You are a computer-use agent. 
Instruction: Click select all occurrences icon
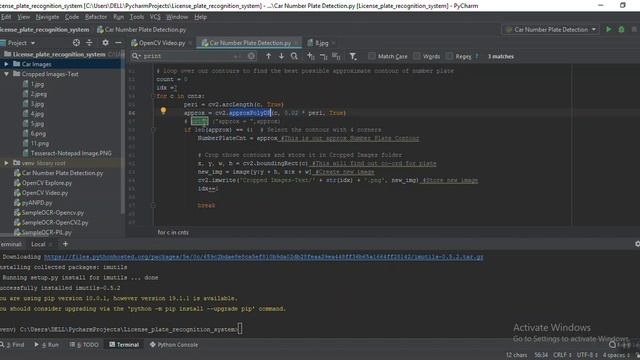[336, 56]
